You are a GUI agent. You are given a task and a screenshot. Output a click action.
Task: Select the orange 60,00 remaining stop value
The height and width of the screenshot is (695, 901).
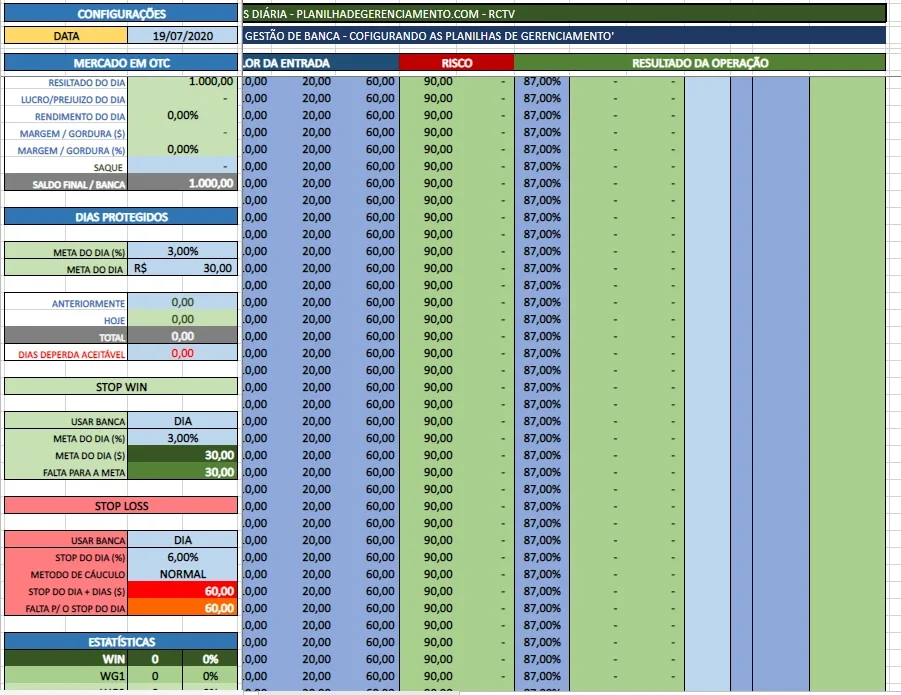point(183,608)
